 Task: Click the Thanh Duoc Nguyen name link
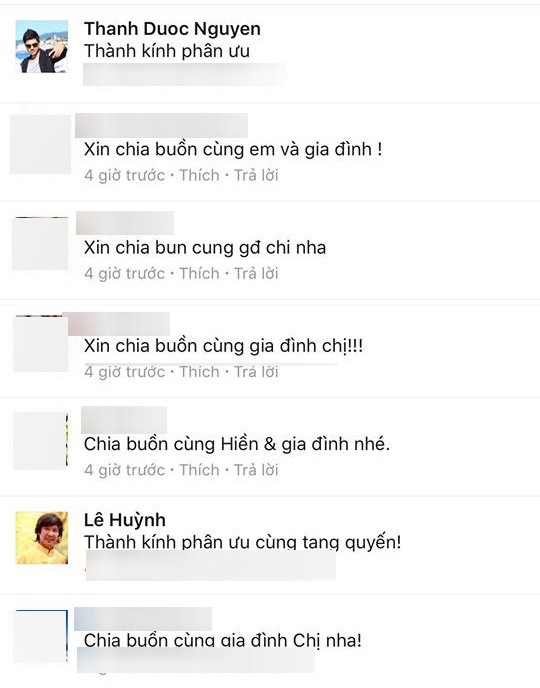point(172,29)
